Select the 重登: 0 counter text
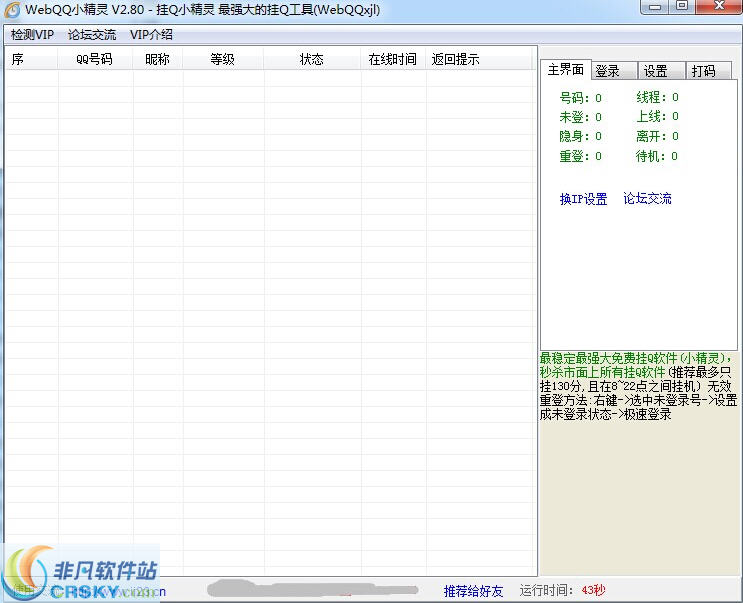Image resolution: width=743 pixels, height=603 pixels. [x=580, y=156]
